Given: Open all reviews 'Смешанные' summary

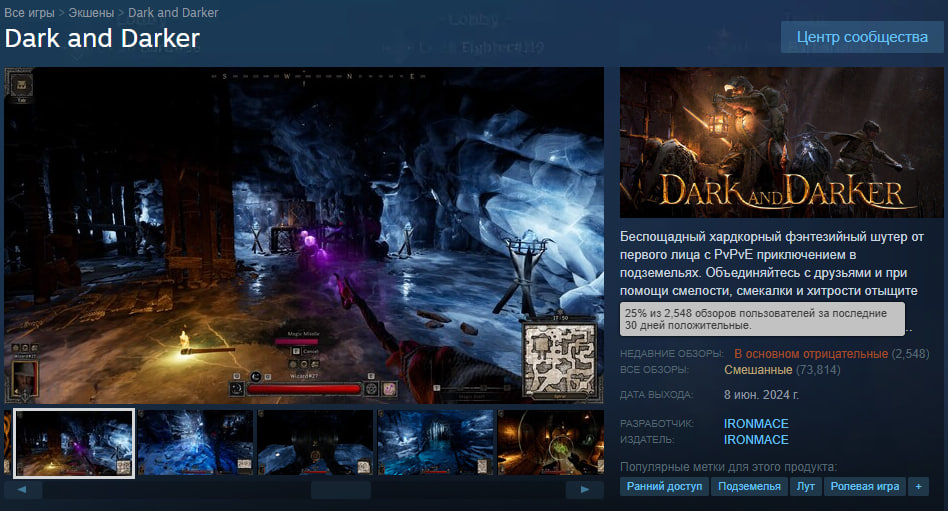Looking at the screenshot, I should [757, 370].
